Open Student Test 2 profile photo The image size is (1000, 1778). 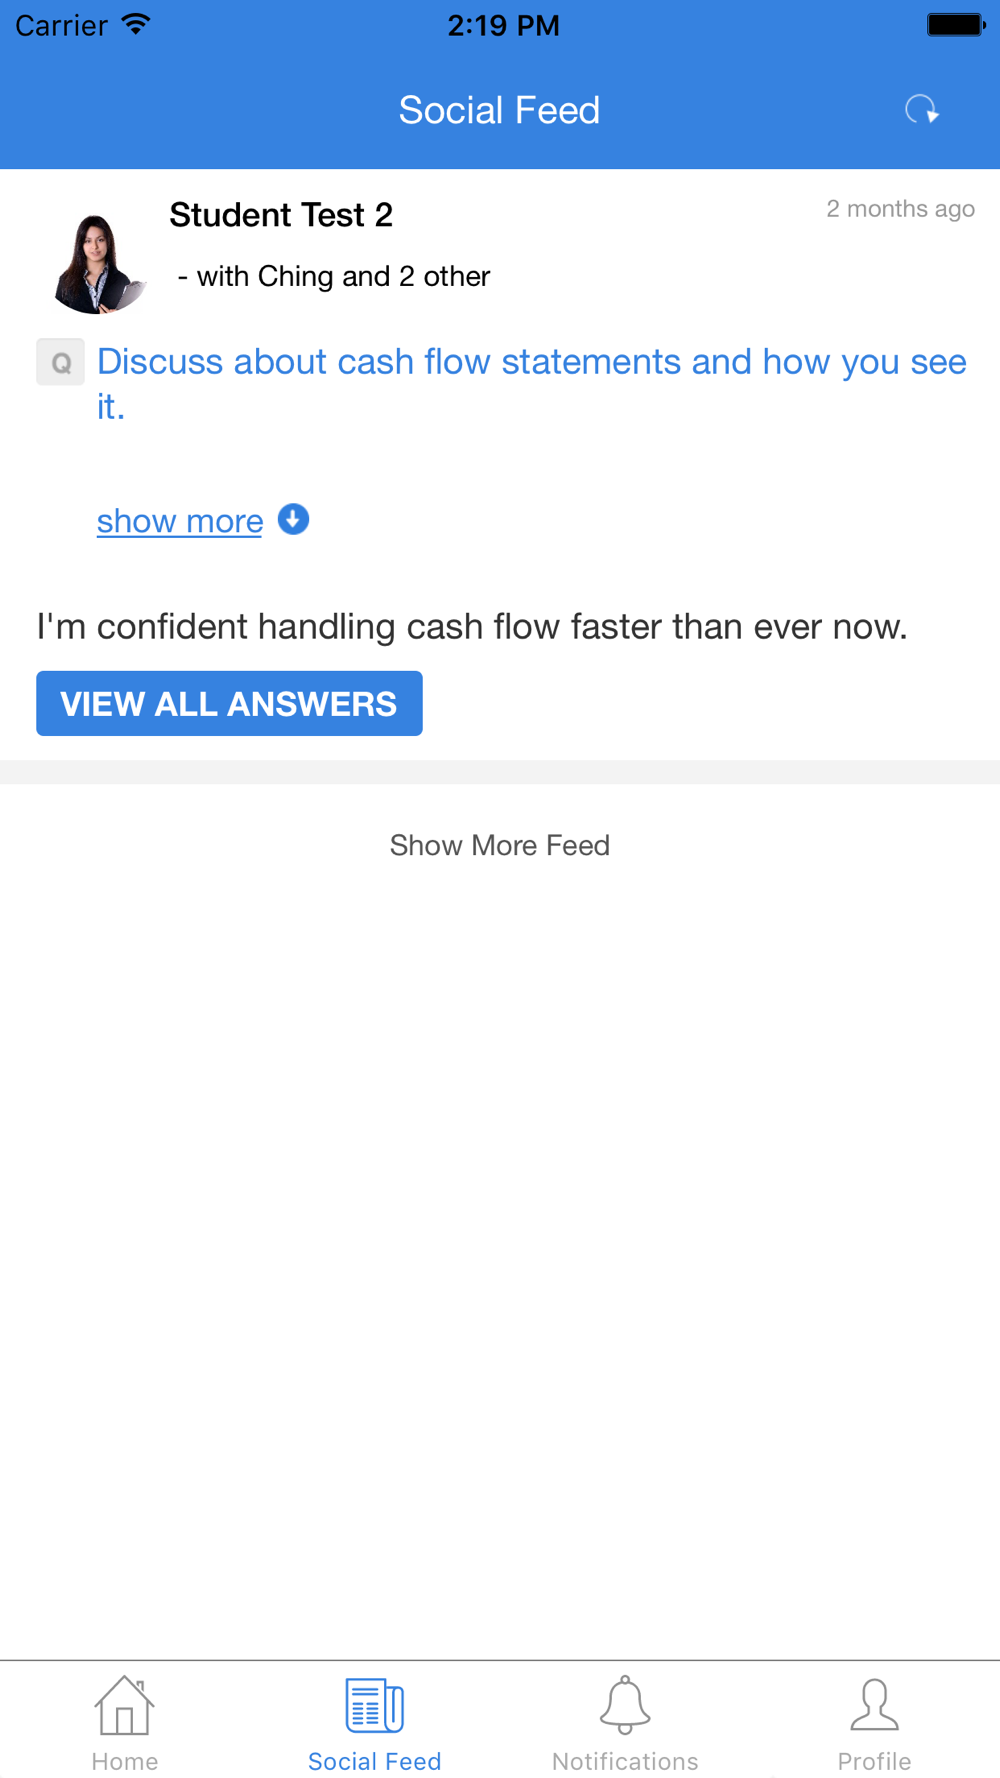(97, 264)
